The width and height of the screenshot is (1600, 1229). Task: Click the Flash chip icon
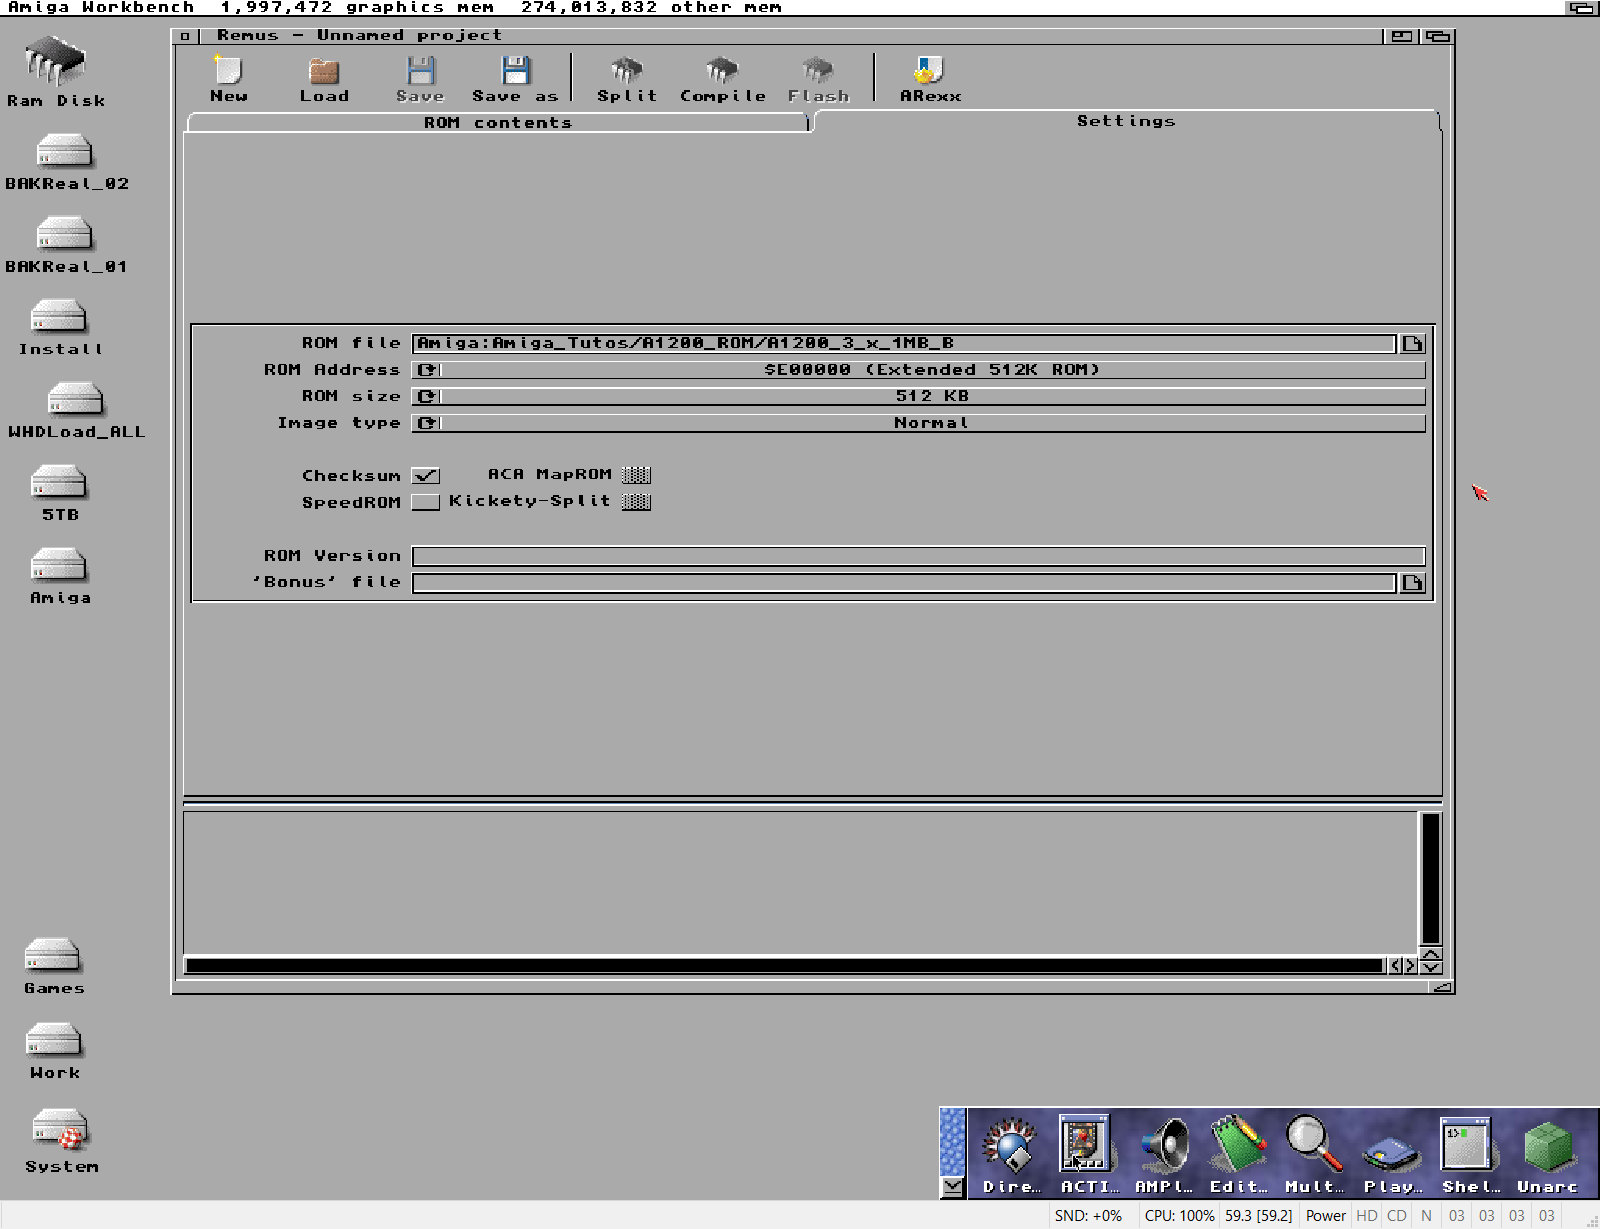coord(818,79)
